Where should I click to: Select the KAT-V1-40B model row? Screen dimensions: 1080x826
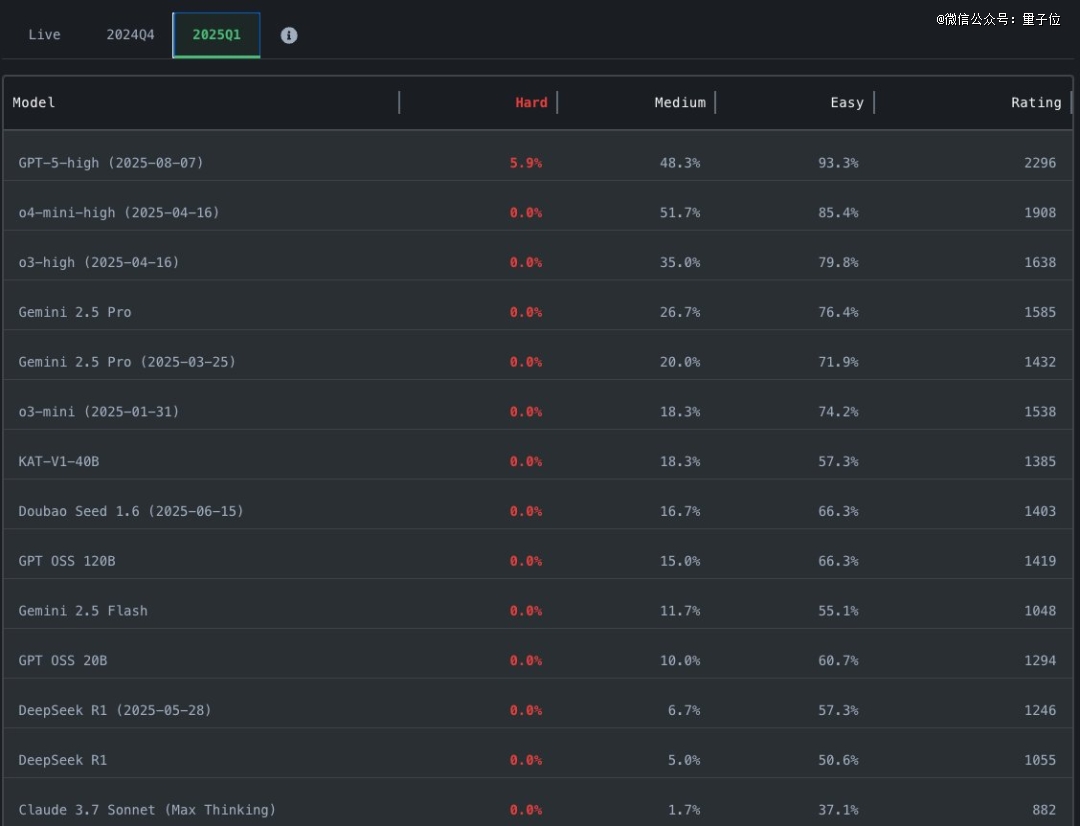(538, 461)
